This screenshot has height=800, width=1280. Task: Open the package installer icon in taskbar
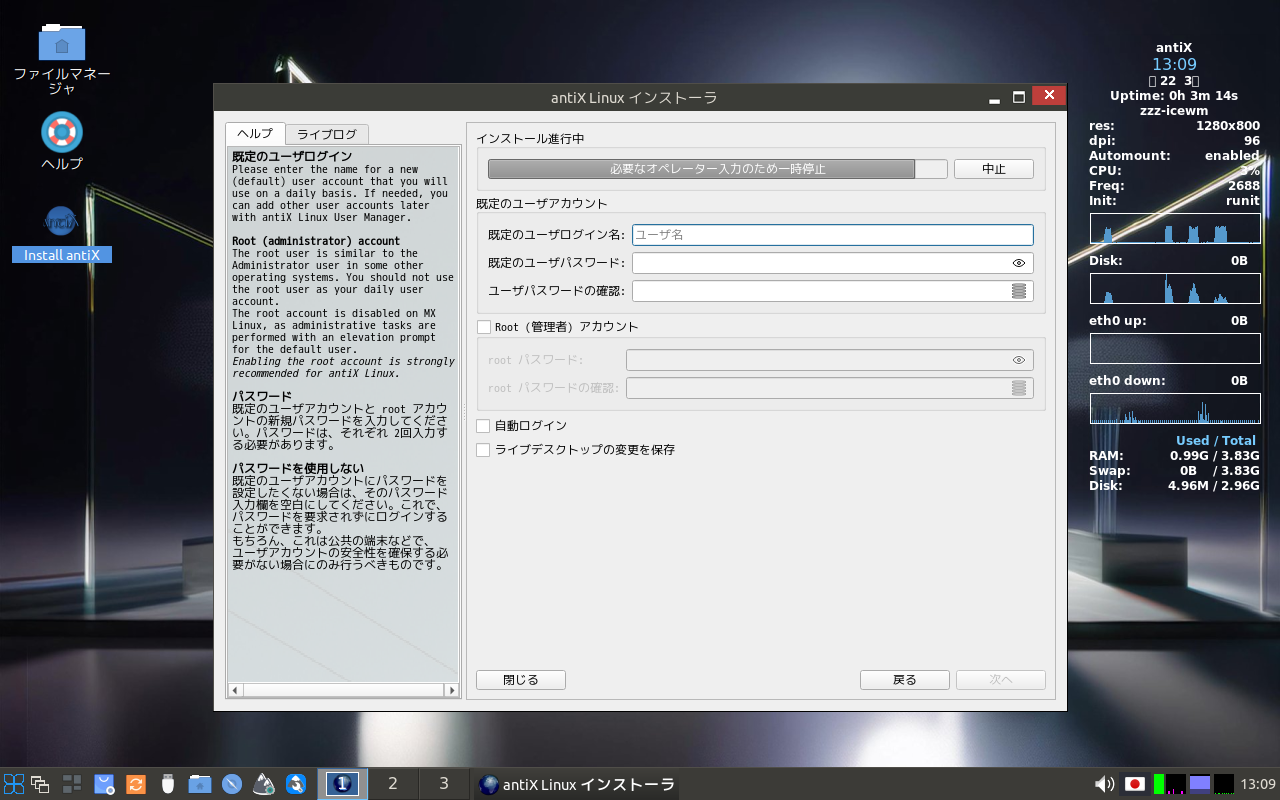[104, 784]
